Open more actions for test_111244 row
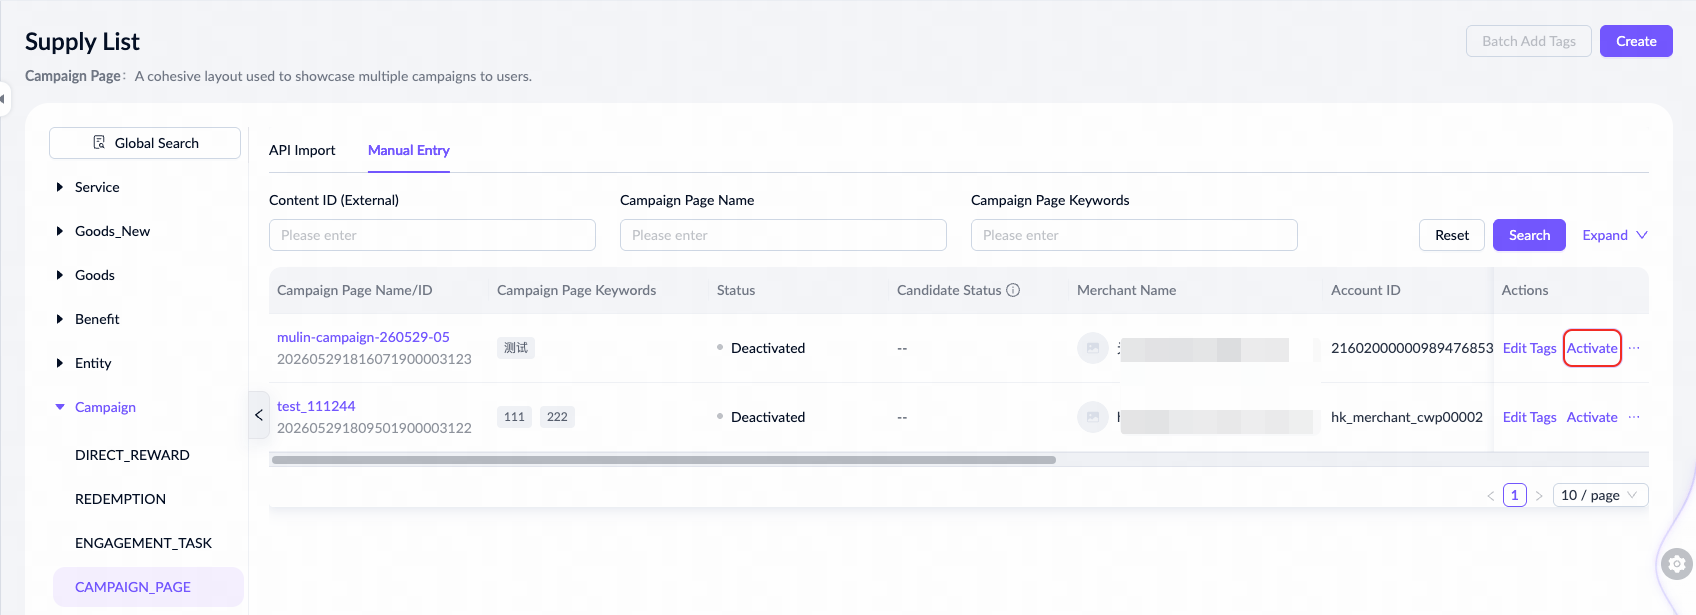 coord(1634,417)
